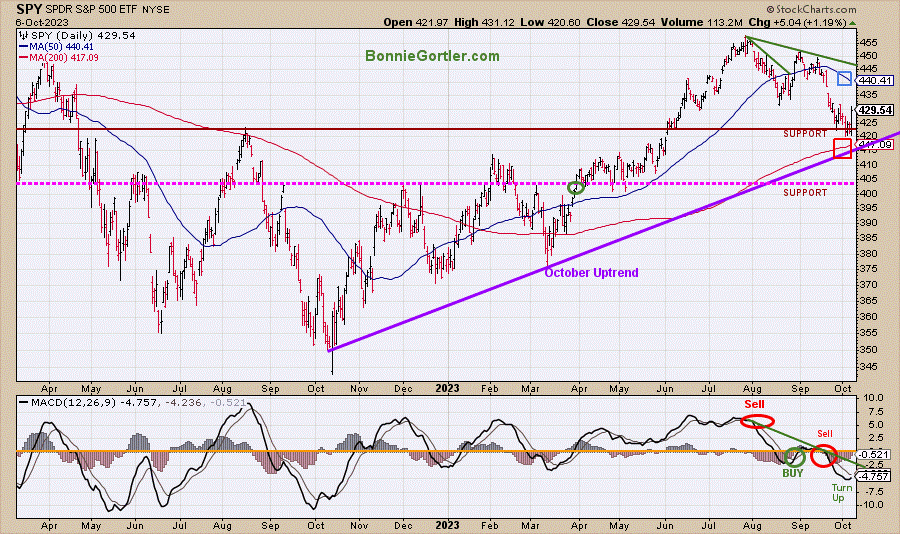900x534 pixels.
Task: Select the 'Open 421.97' value
Action: 416,22
